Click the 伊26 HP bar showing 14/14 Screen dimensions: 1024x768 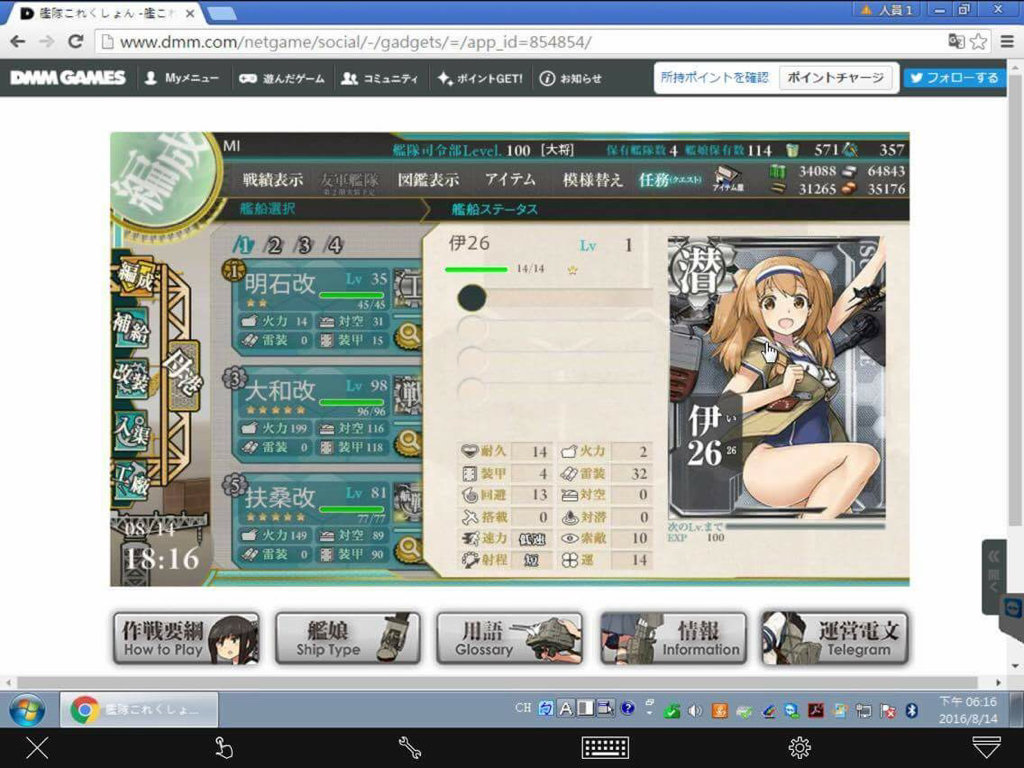tap(475, 269)
